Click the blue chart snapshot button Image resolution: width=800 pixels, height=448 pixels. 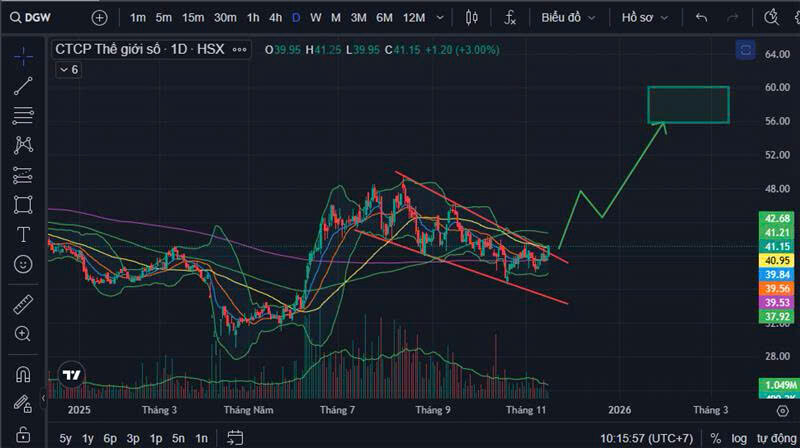(x=745, y=50)
